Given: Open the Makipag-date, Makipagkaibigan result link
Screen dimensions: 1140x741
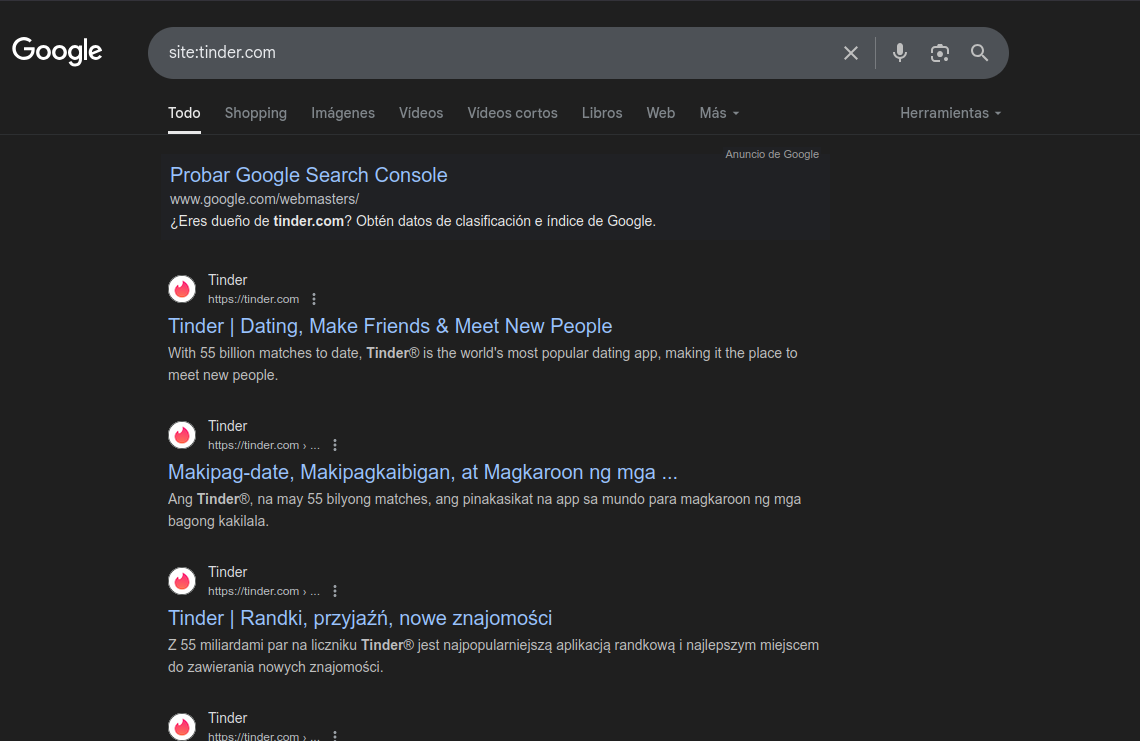Looking at the screenshot, I should click(422, 472).
